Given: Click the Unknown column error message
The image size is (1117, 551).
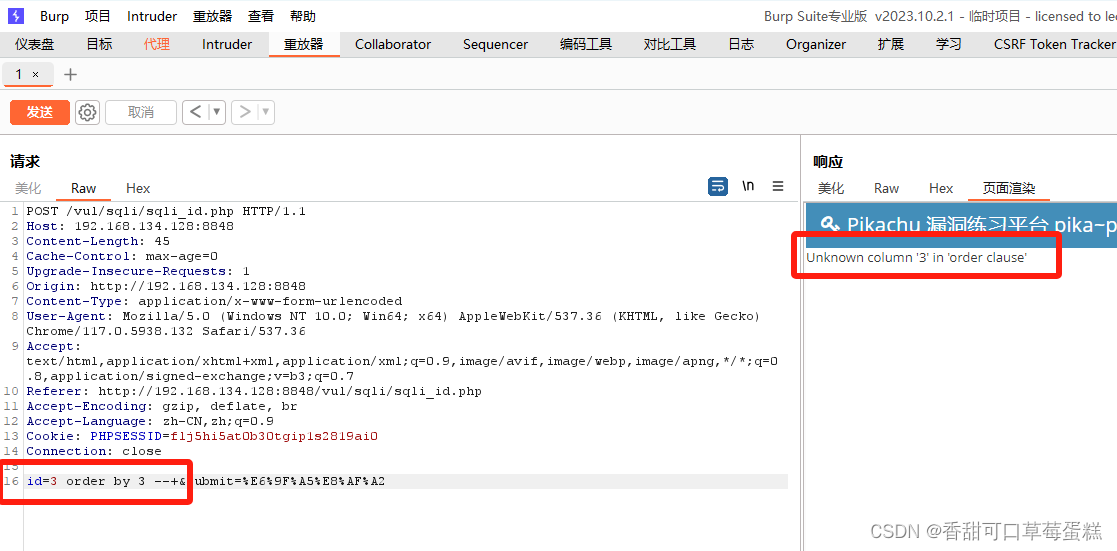Looking at the screenshot, I should (x=916, y=258).
